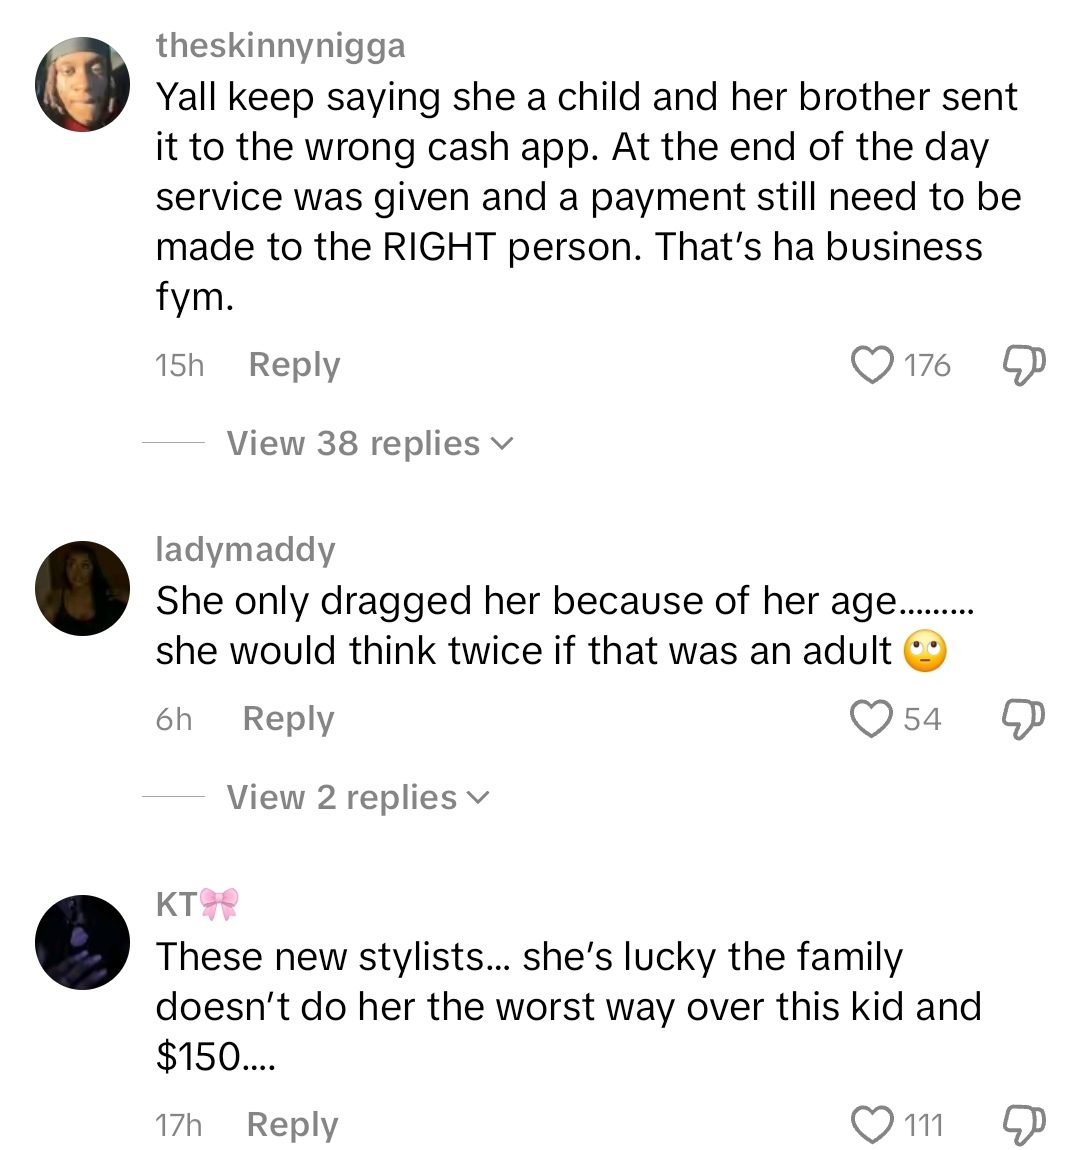Dislike the comment posted 15h ago
The width and height of the screenshot is (1080, 1150).
[x=1023, y=366]
